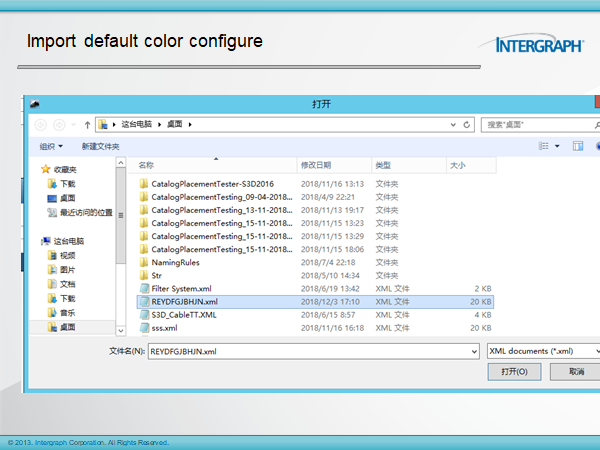Change the view layout icon
Screen dimensions: 600x450
coord(543,146)
